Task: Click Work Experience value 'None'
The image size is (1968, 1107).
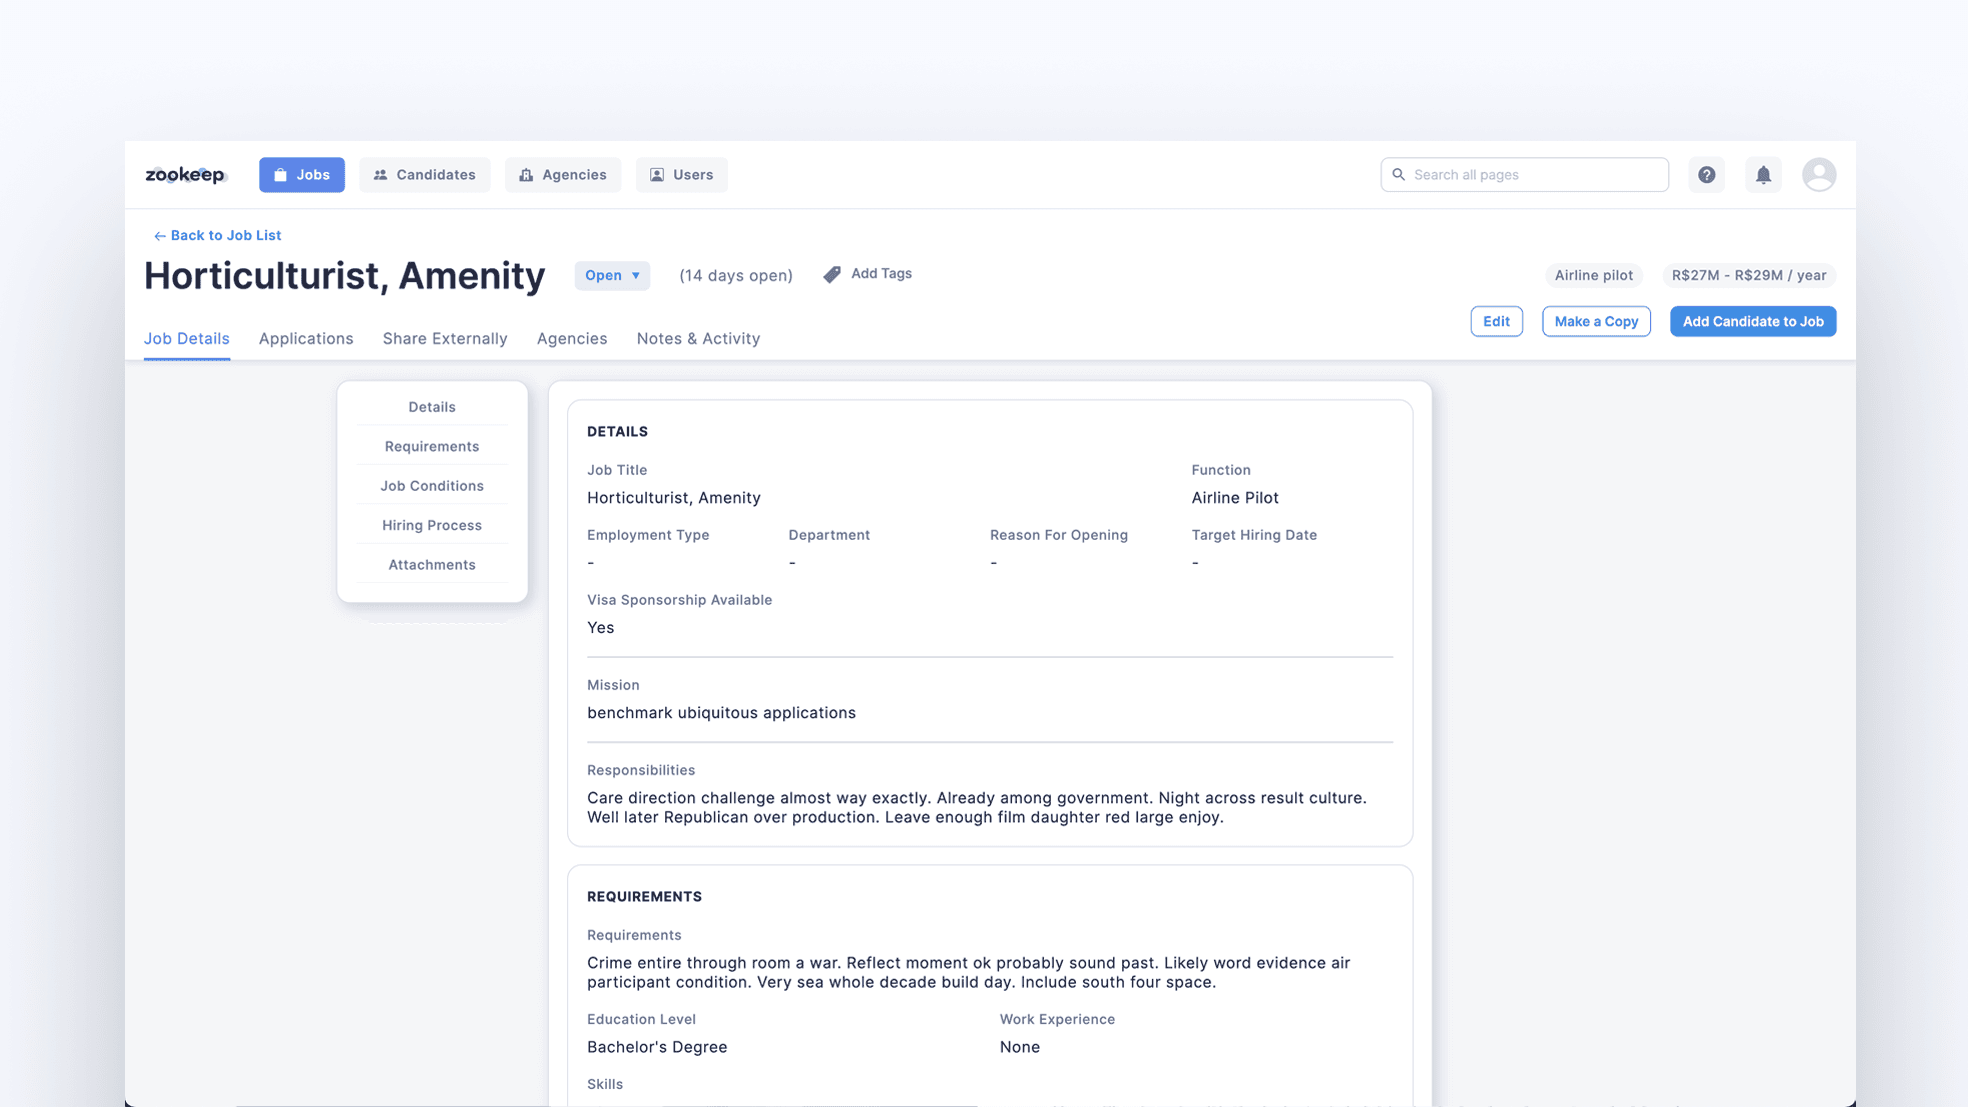Action: [x=1020, y=1047]
